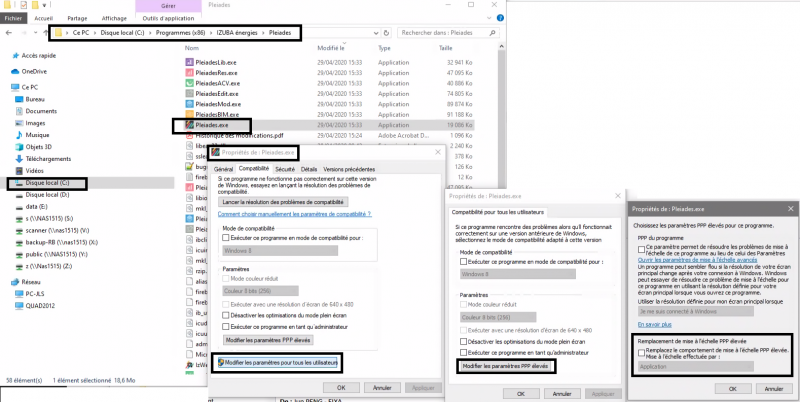Open the Documents folder icon
800x402 pixels.
pyautogui.click(x=19, y=111)
